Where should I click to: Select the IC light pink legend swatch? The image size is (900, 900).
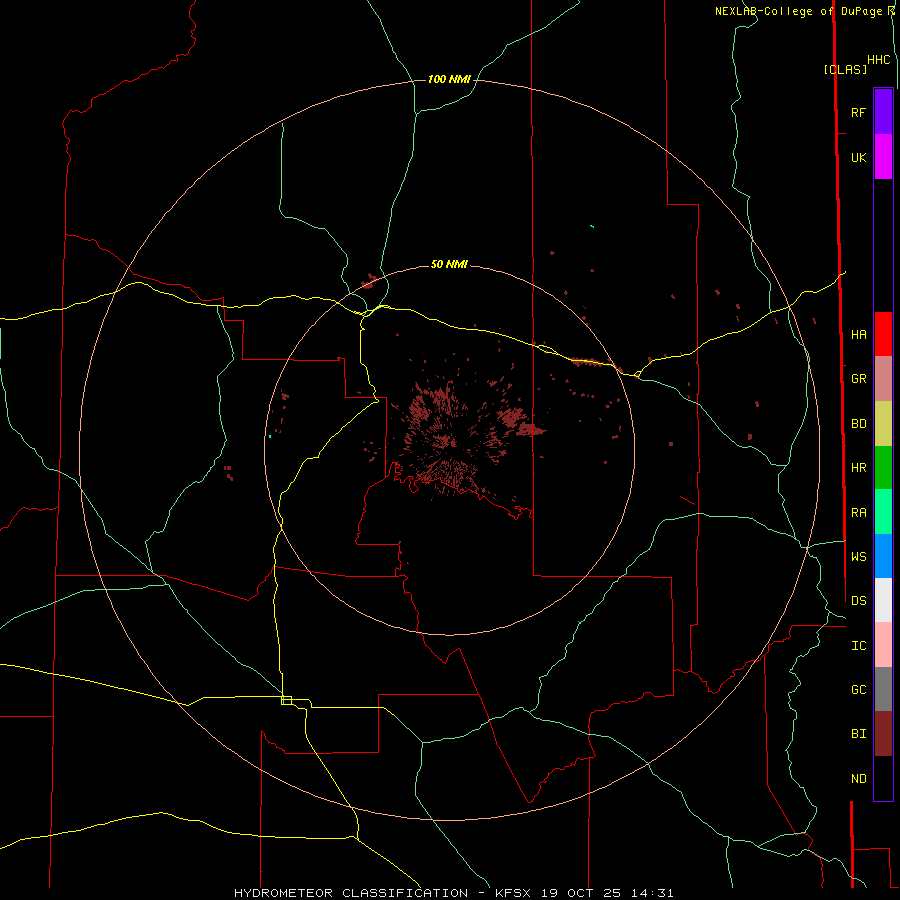[x=883, y=645]
